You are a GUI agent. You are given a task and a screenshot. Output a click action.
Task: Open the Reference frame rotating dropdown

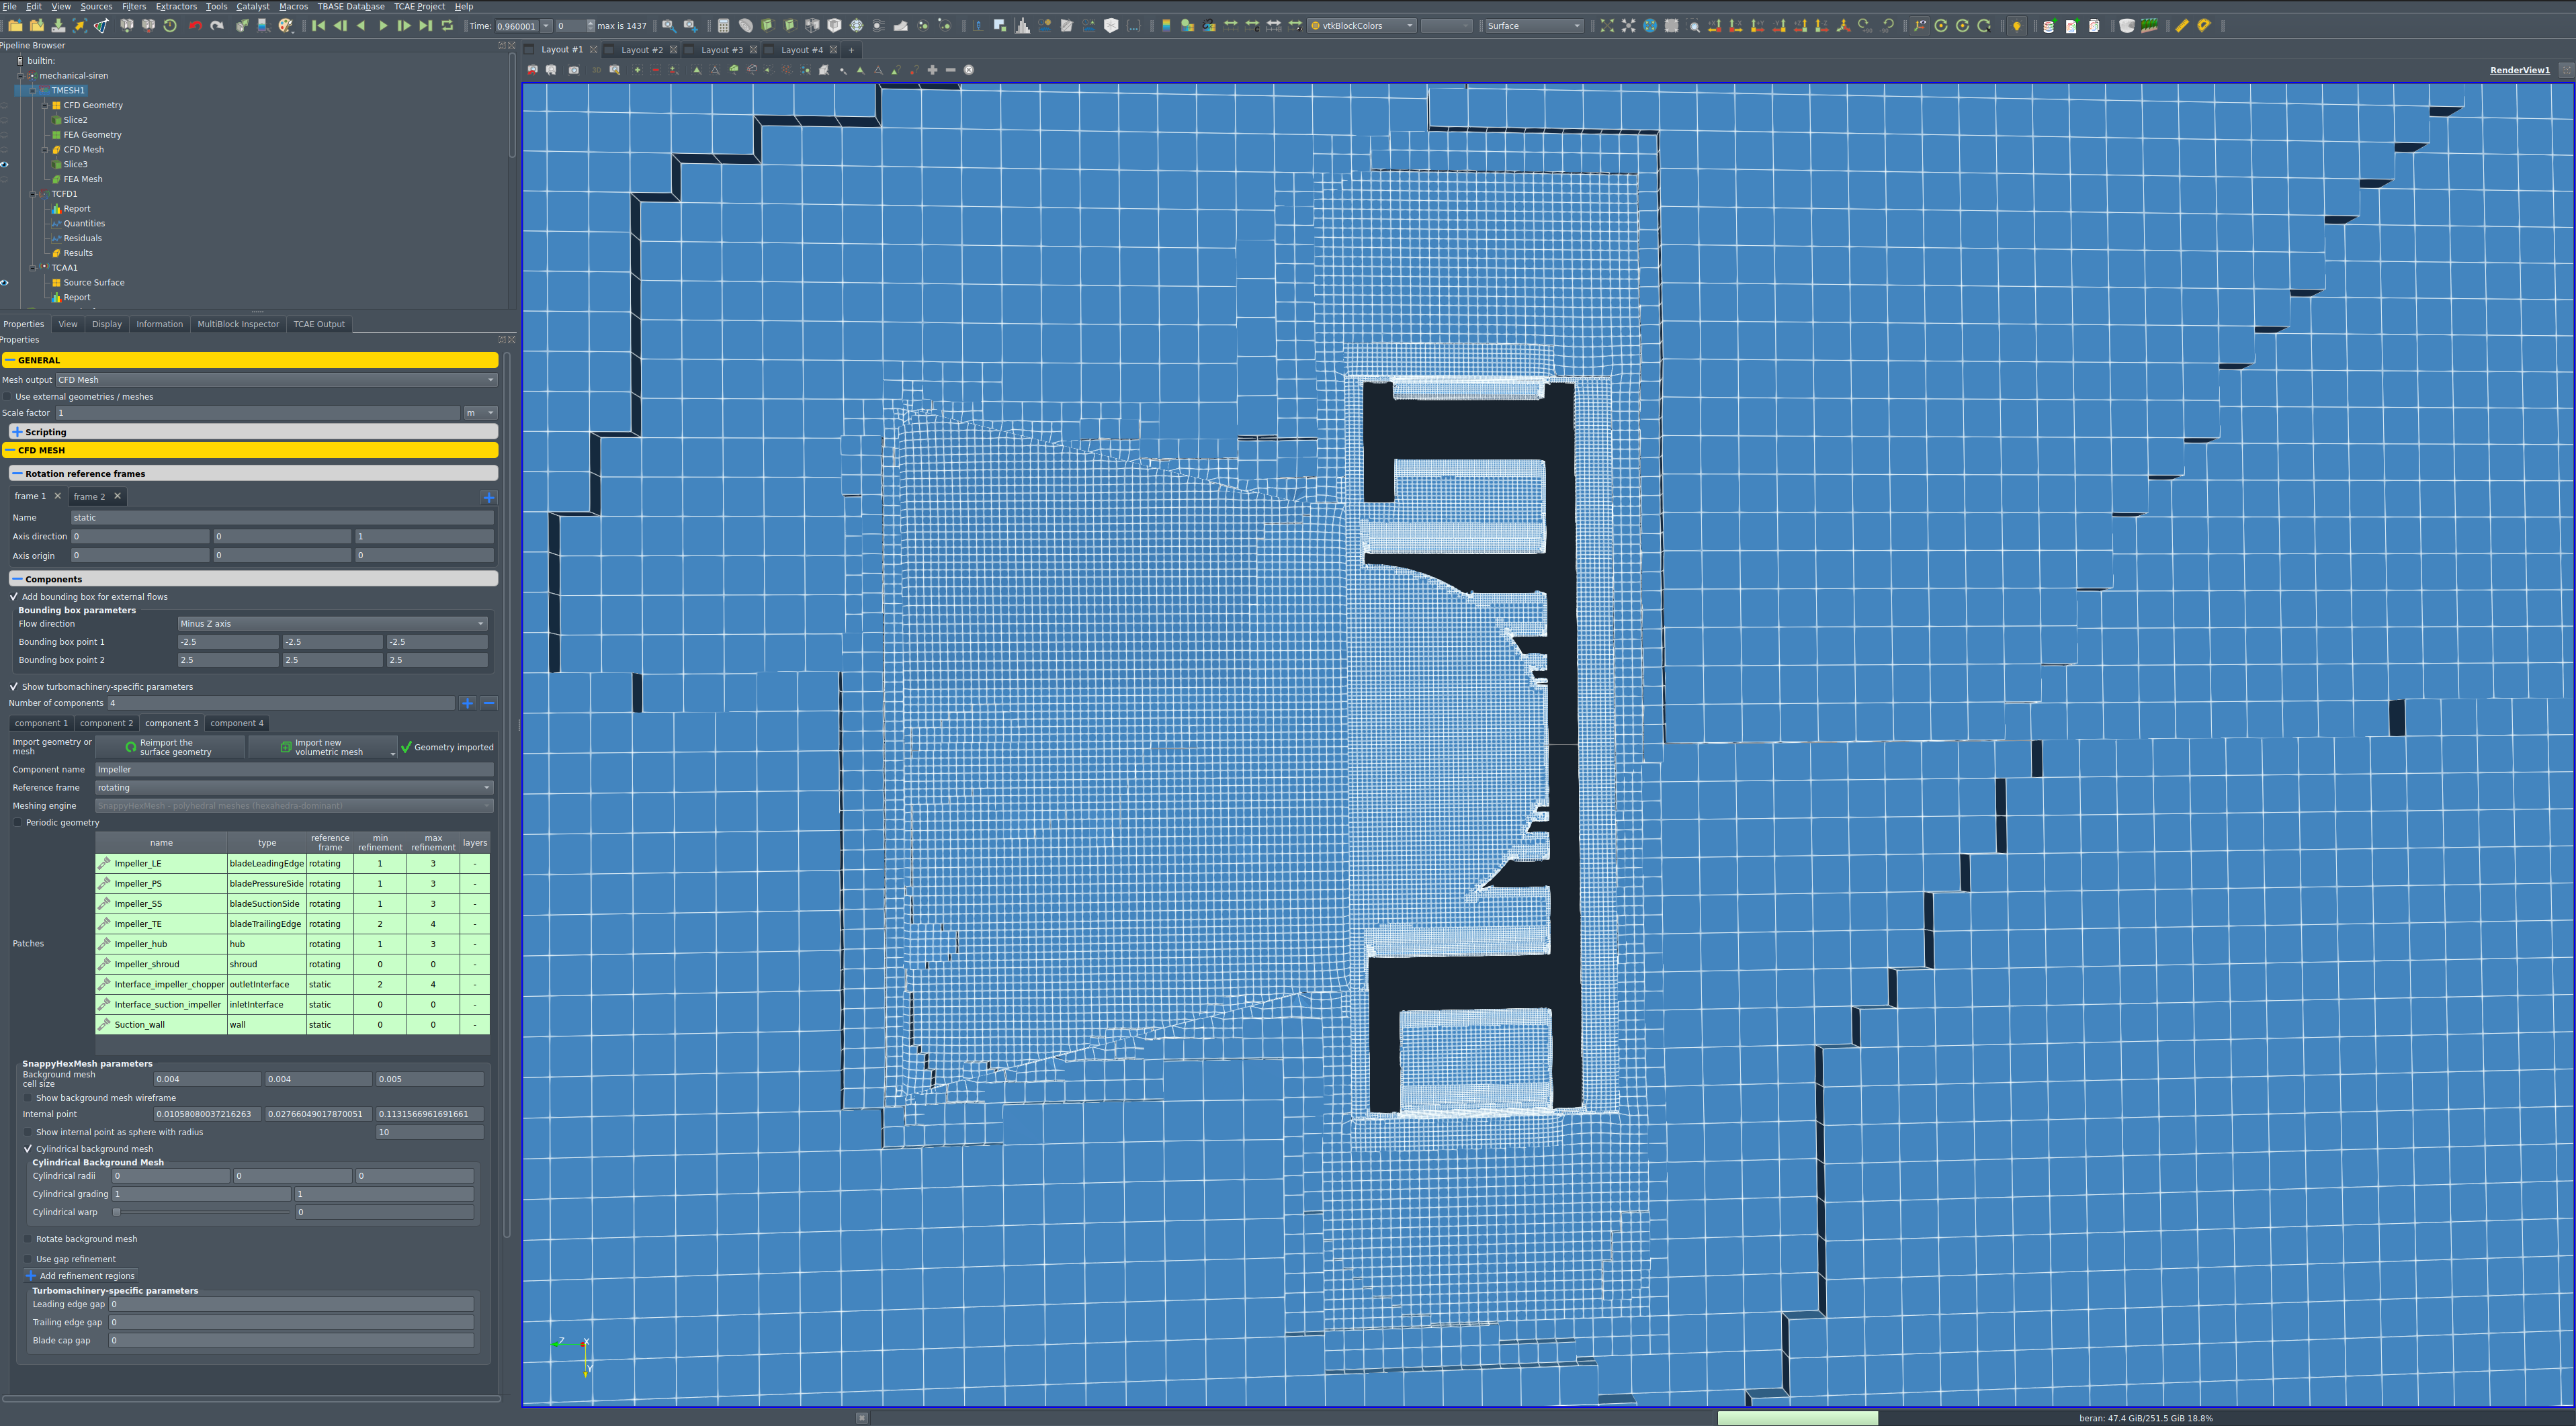294,788
